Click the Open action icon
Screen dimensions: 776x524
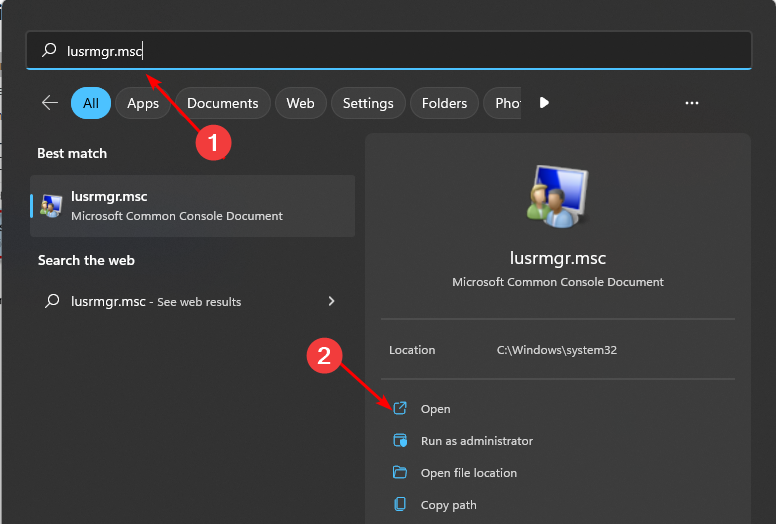(400, 408)
